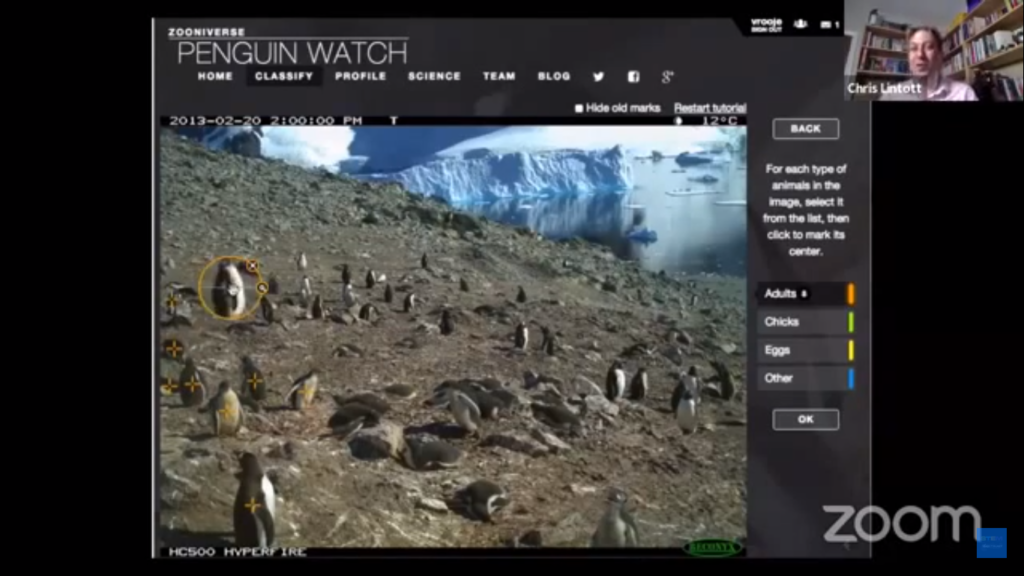Image resolution: width=1024 pixels, height=576 pixels.
Task: Toggle the Hide old marks checkbox
Action: [x=579, y=108]
